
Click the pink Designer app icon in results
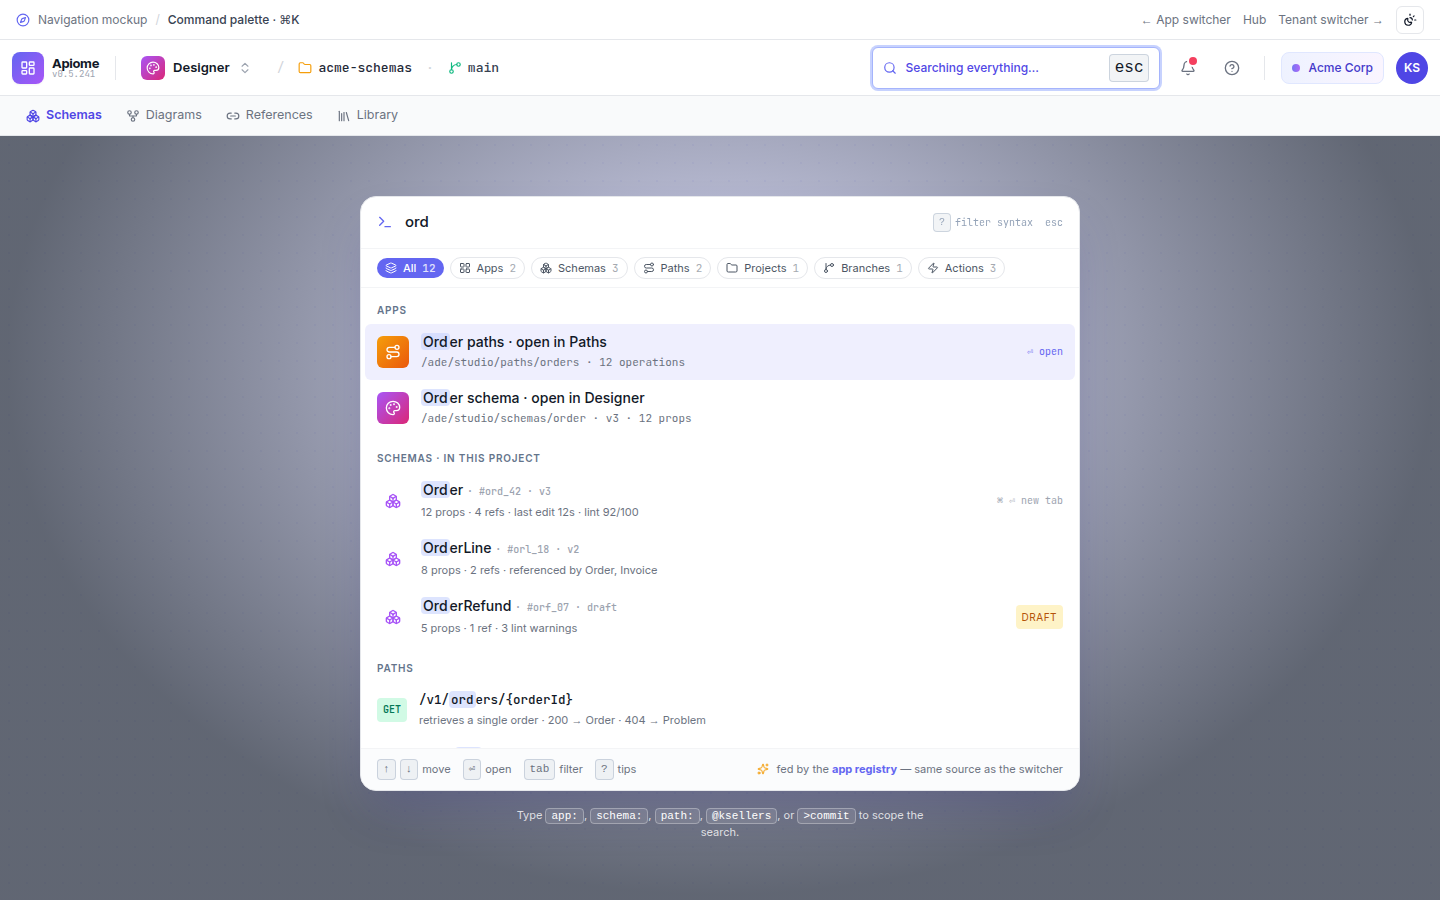(393, 408)
